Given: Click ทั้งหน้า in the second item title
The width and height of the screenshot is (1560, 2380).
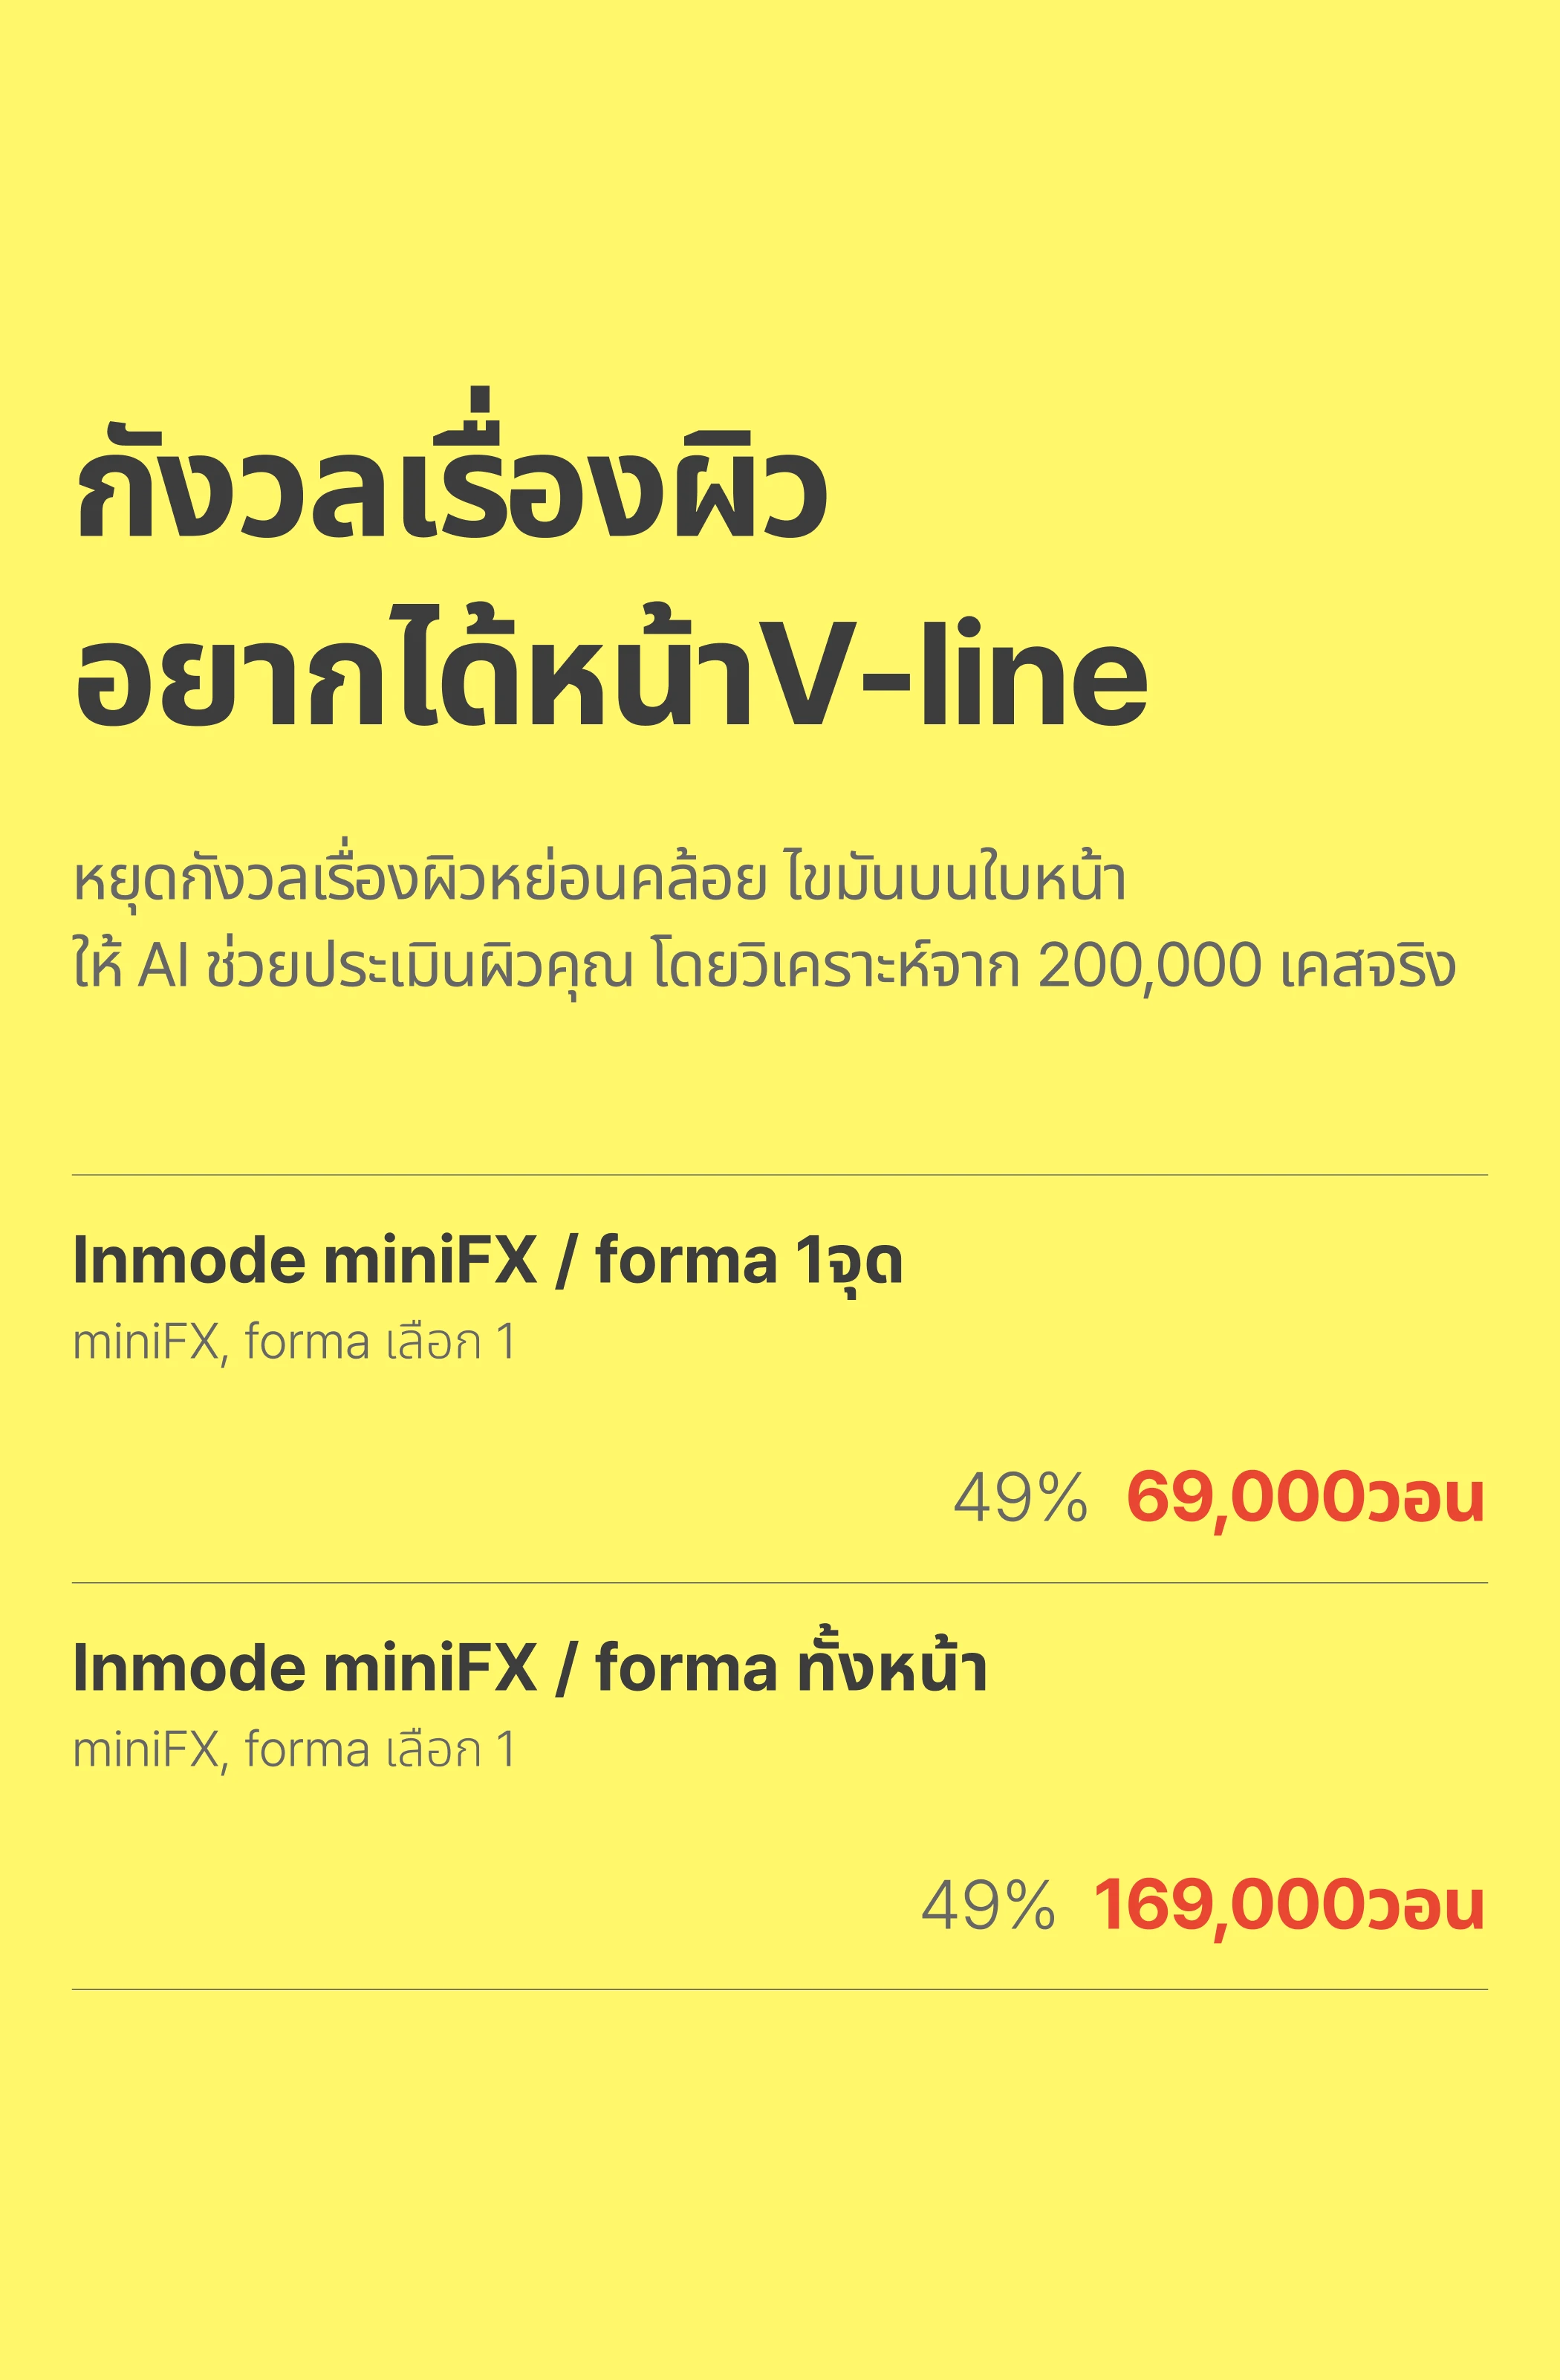Looking at the screenshot, I should 892,1665.
